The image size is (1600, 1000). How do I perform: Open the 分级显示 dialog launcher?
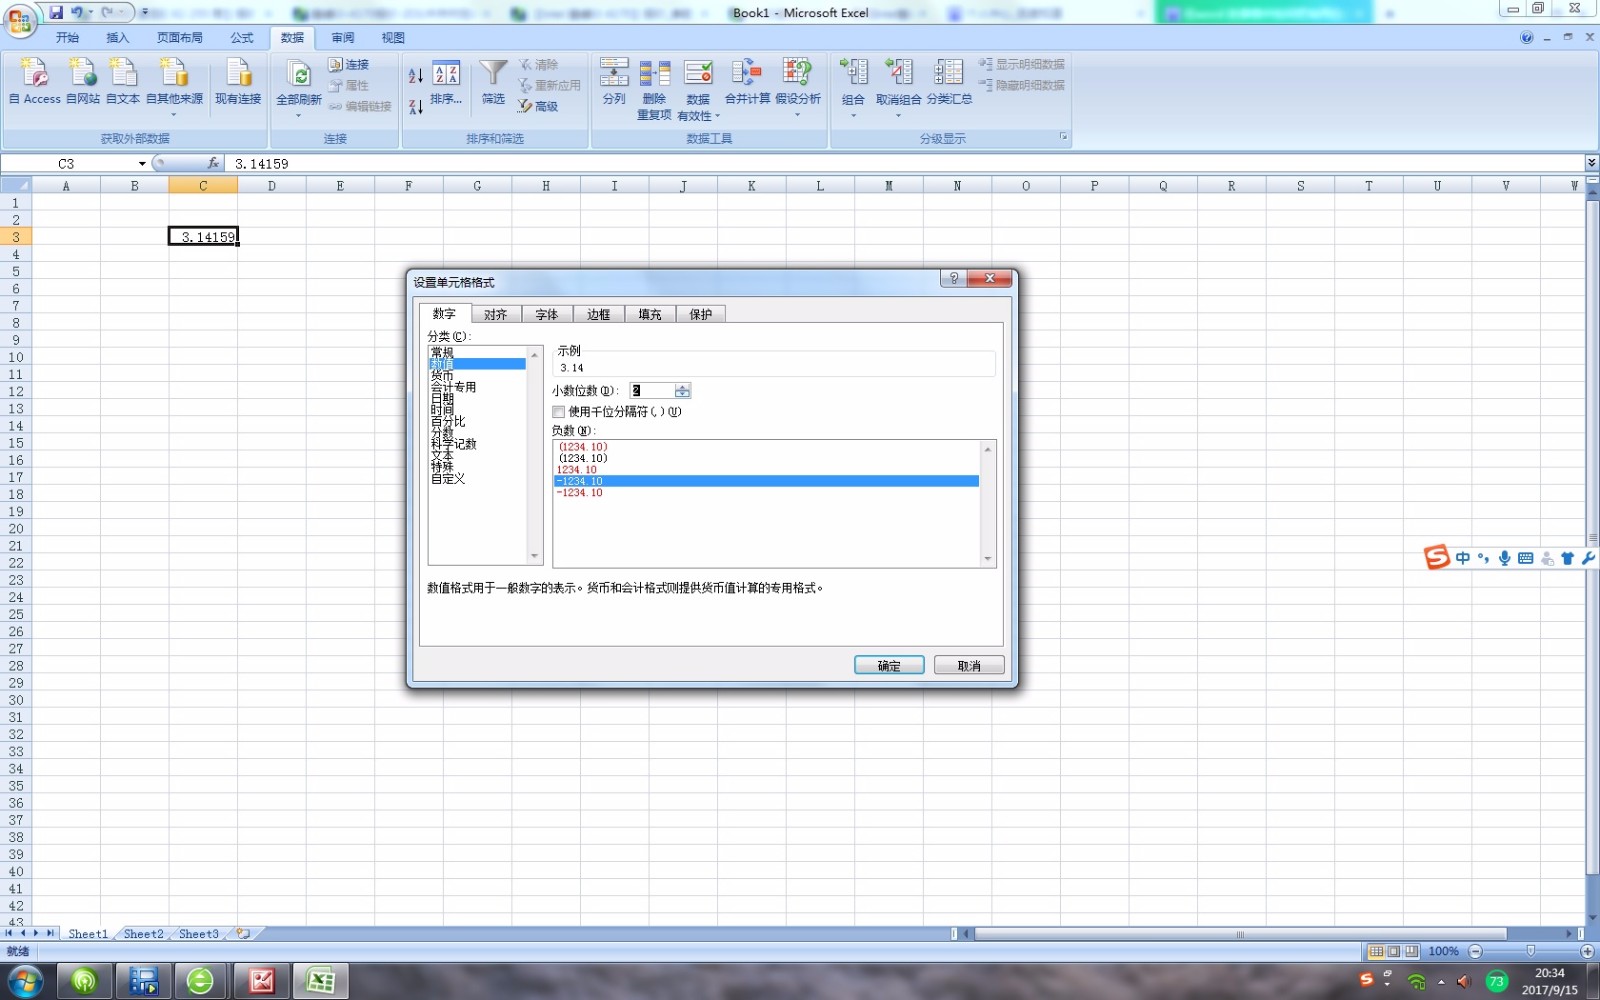coord(1063,137)
